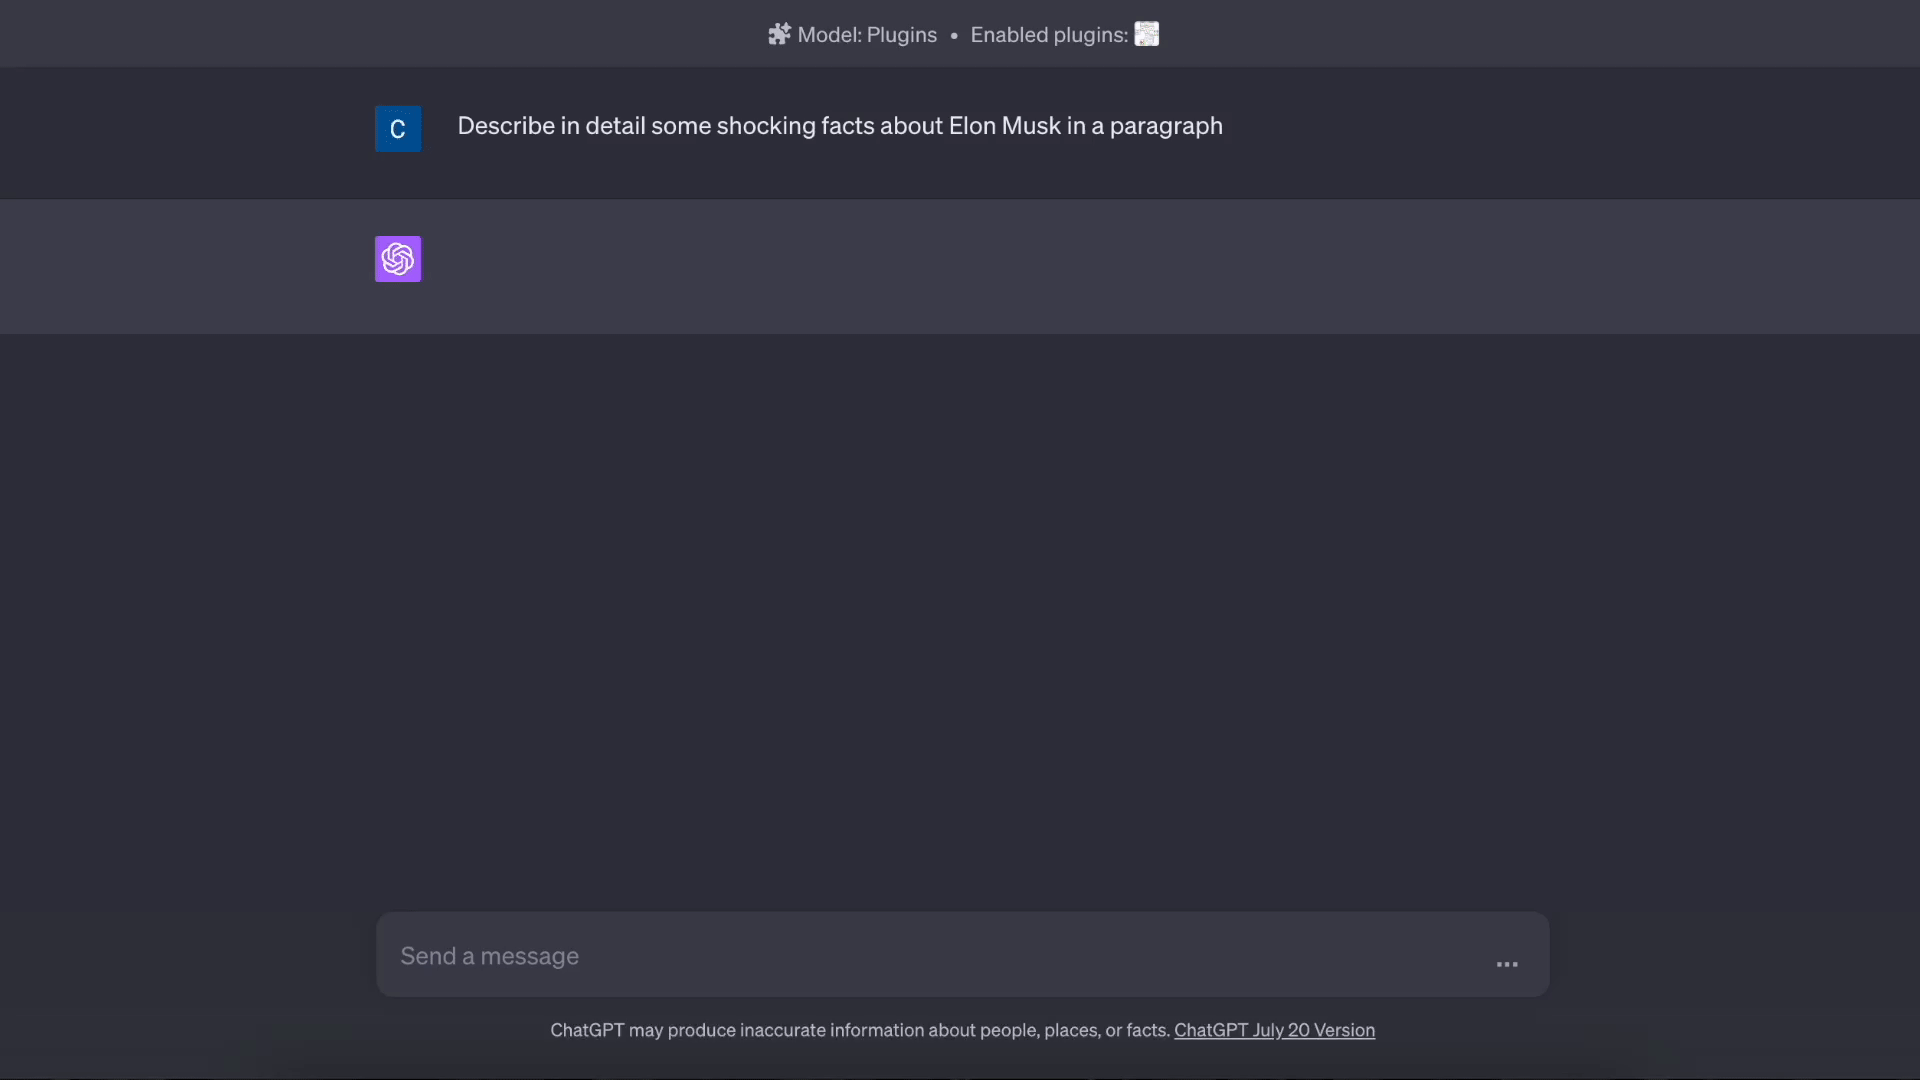Click the Enabled plugins menu label
The height and width of the screenshot is (1080, 1920).
coord(1047,34)
